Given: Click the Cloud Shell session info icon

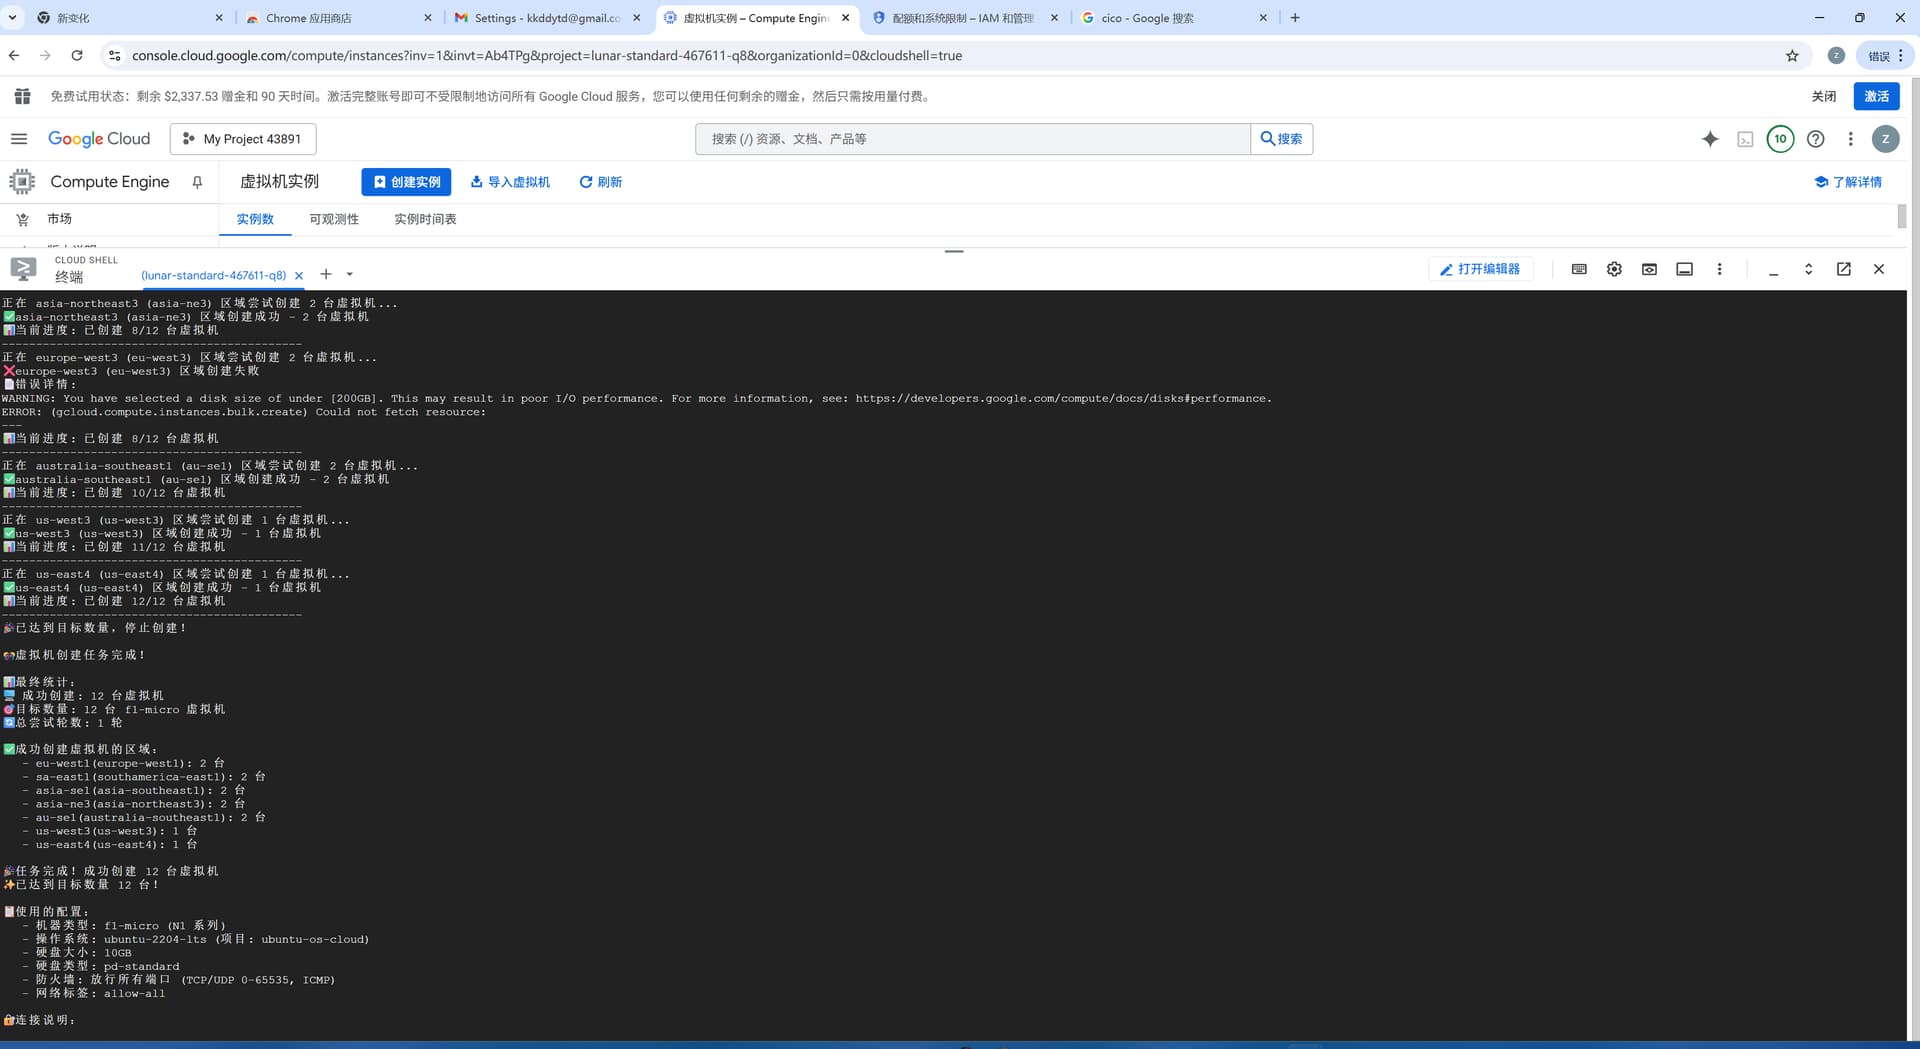Looking at the screenshot, I should click(1684, 269).
